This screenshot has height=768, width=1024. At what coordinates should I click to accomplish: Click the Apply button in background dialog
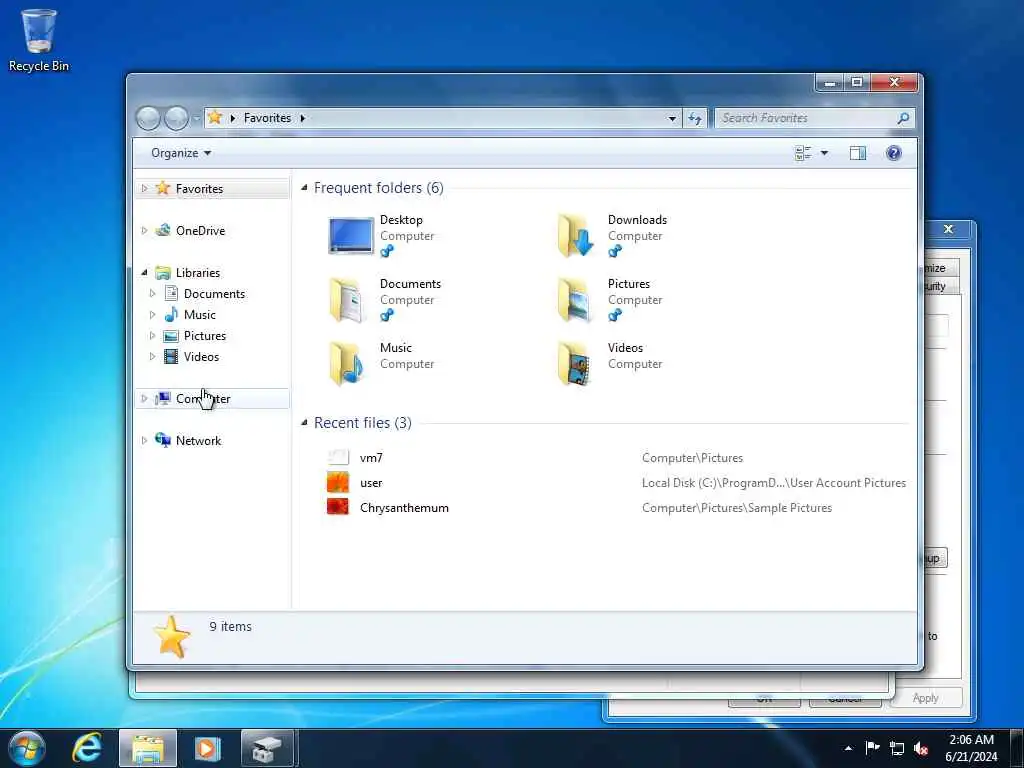[x=925, y=698]
